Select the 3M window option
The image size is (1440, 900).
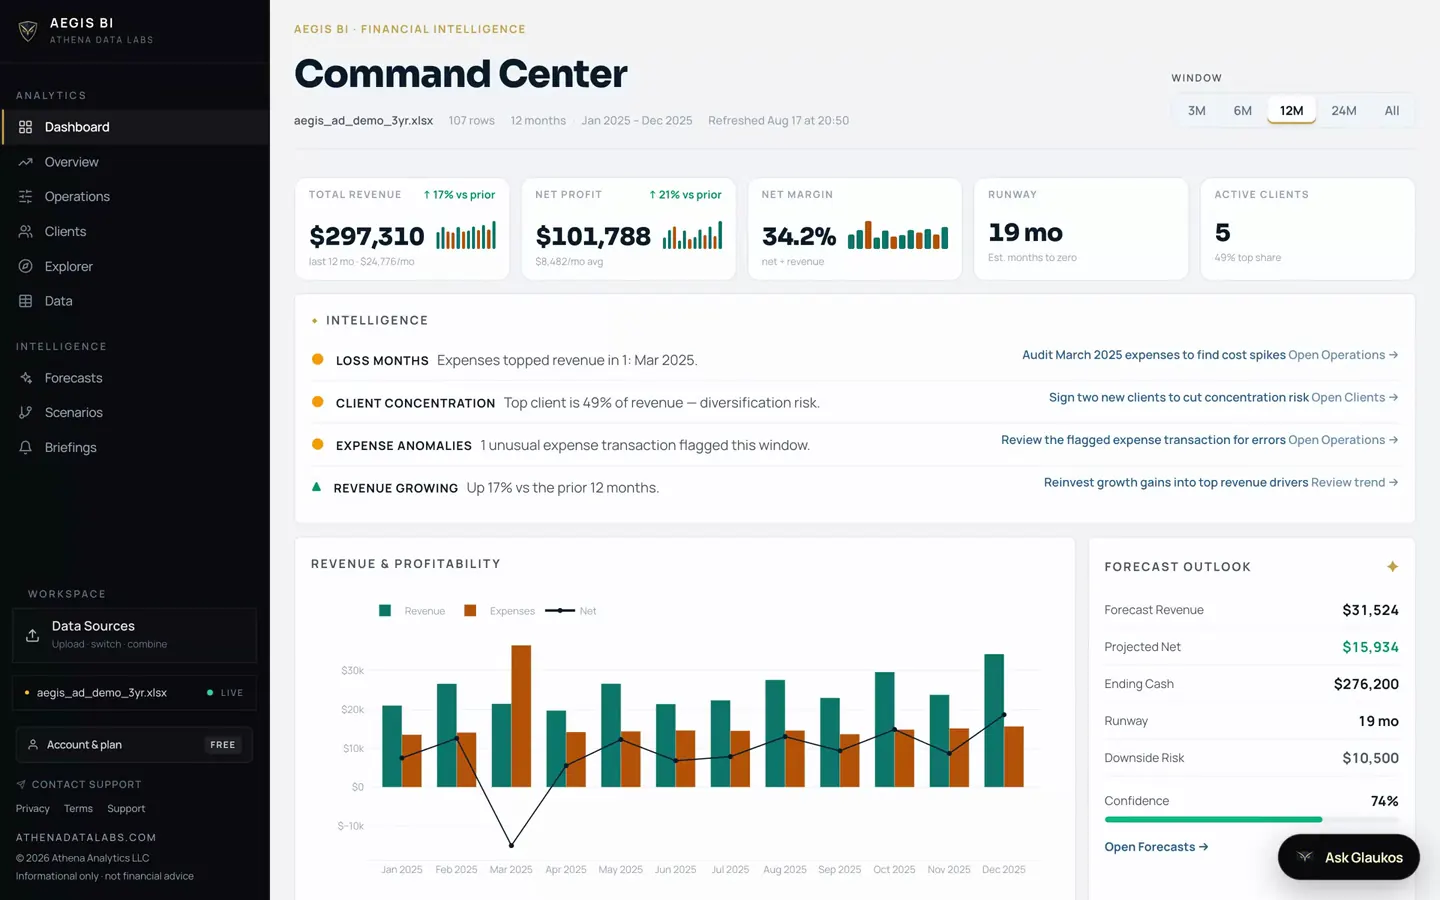[1196, 111]
